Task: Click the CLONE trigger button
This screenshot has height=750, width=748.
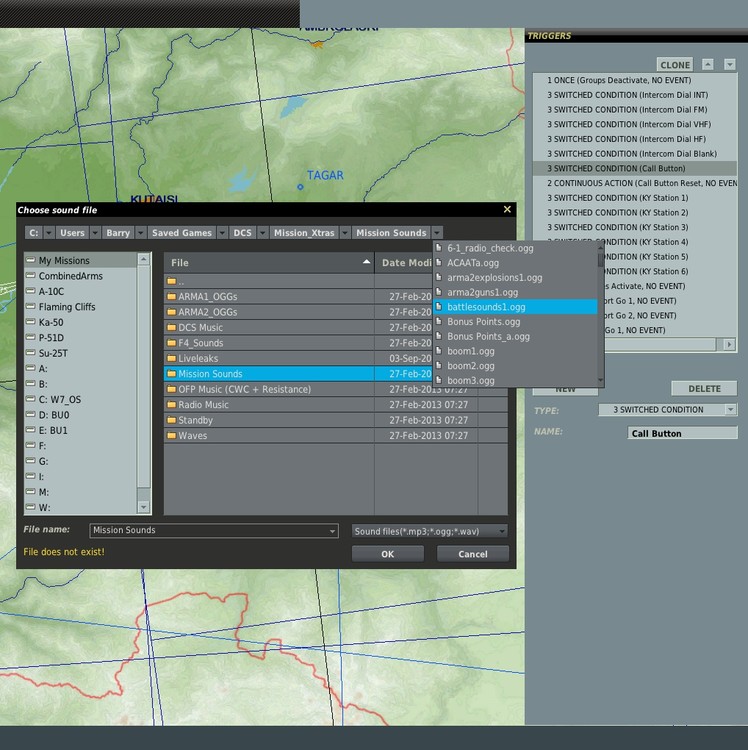Action: [675, 65]
